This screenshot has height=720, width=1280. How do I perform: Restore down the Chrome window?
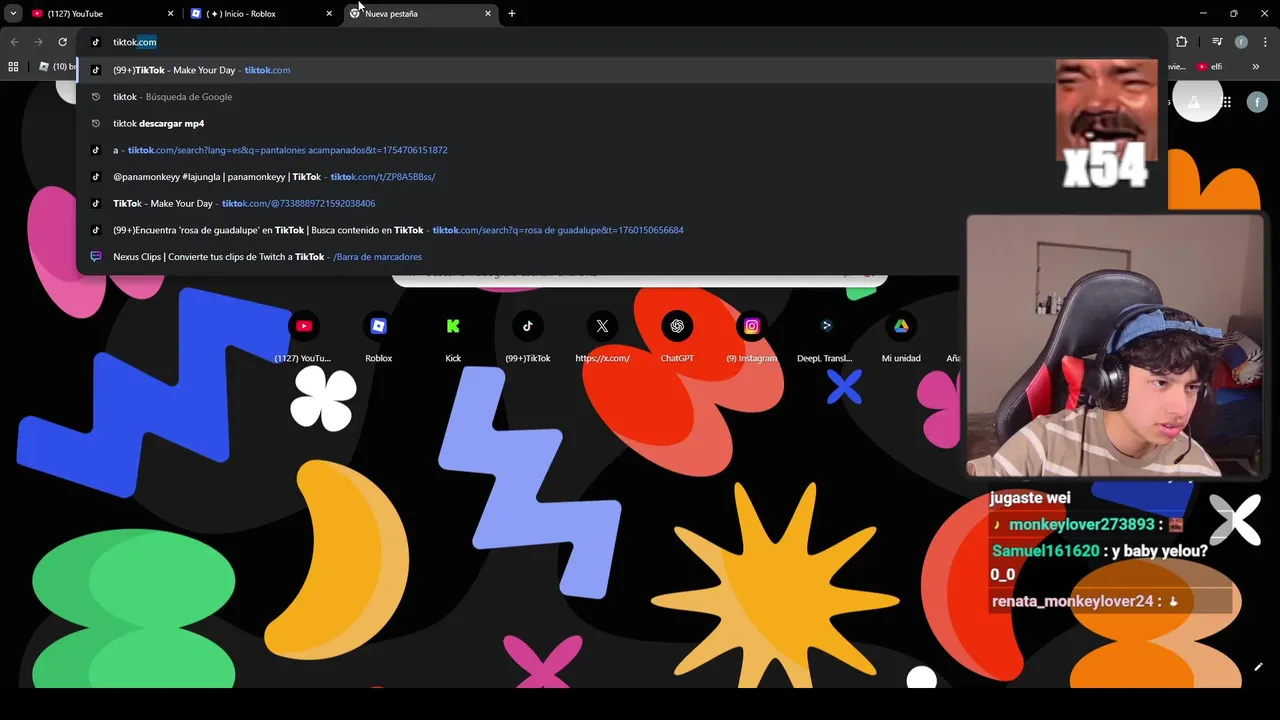(x=1233, y=14)
